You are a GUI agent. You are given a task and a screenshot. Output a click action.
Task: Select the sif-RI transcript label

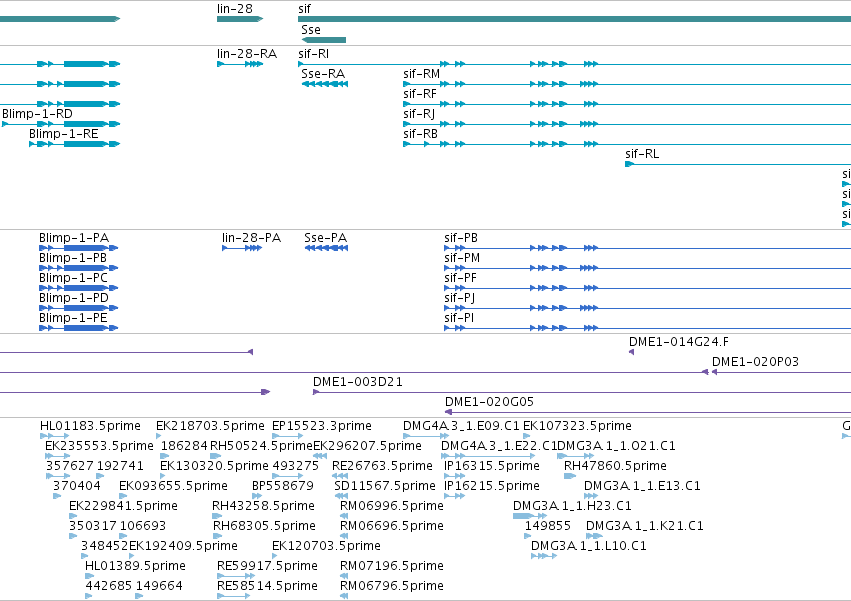pos(313,54)
